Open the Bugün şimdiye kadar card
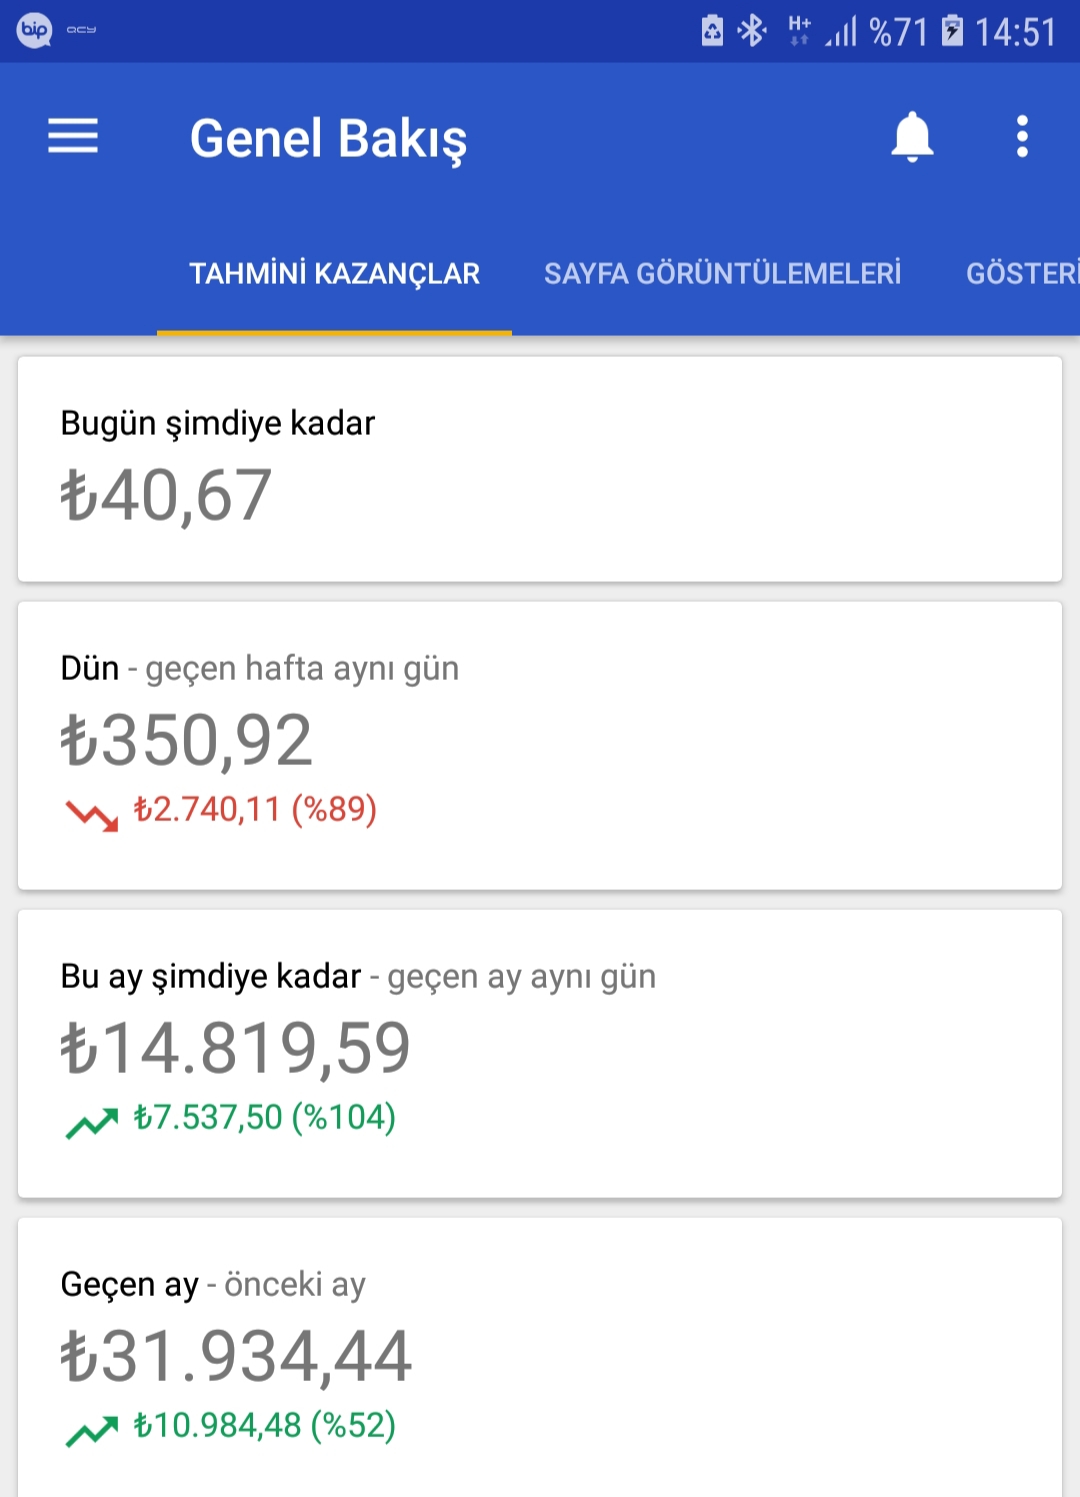Image resolution: width=1080 pixels, height=1497 pixels. (540, 469)
